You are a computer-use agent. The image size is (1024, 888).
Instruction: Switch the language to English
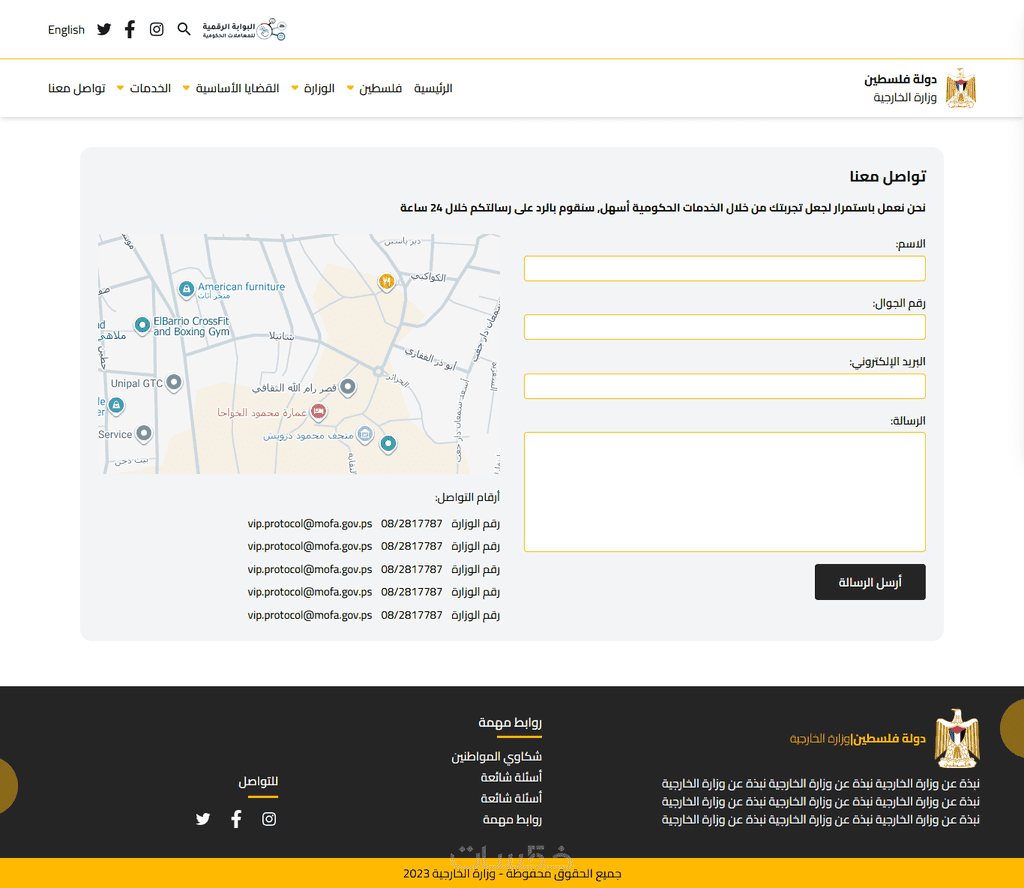(x=66, y=30)
